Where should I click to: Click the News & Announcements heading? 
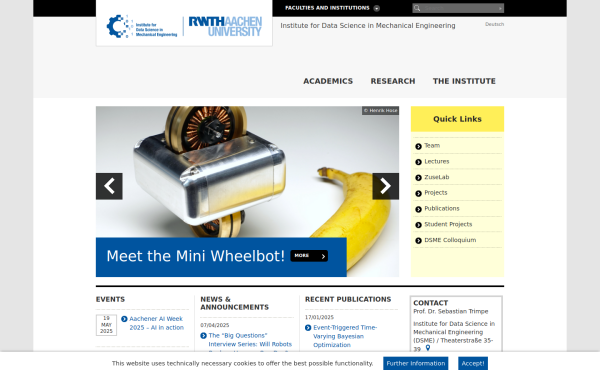pyautogui.click(x=235, y=303)
